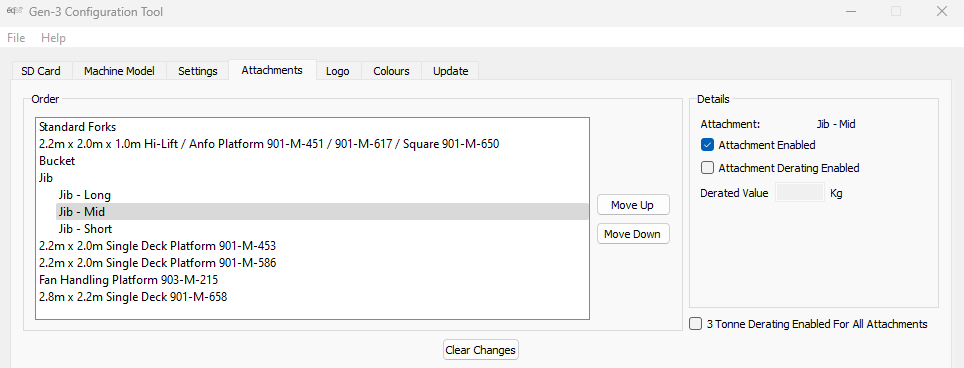Switch to the Machine Model tab
Viewport: 964px width, 368px height.
(119, 71)
